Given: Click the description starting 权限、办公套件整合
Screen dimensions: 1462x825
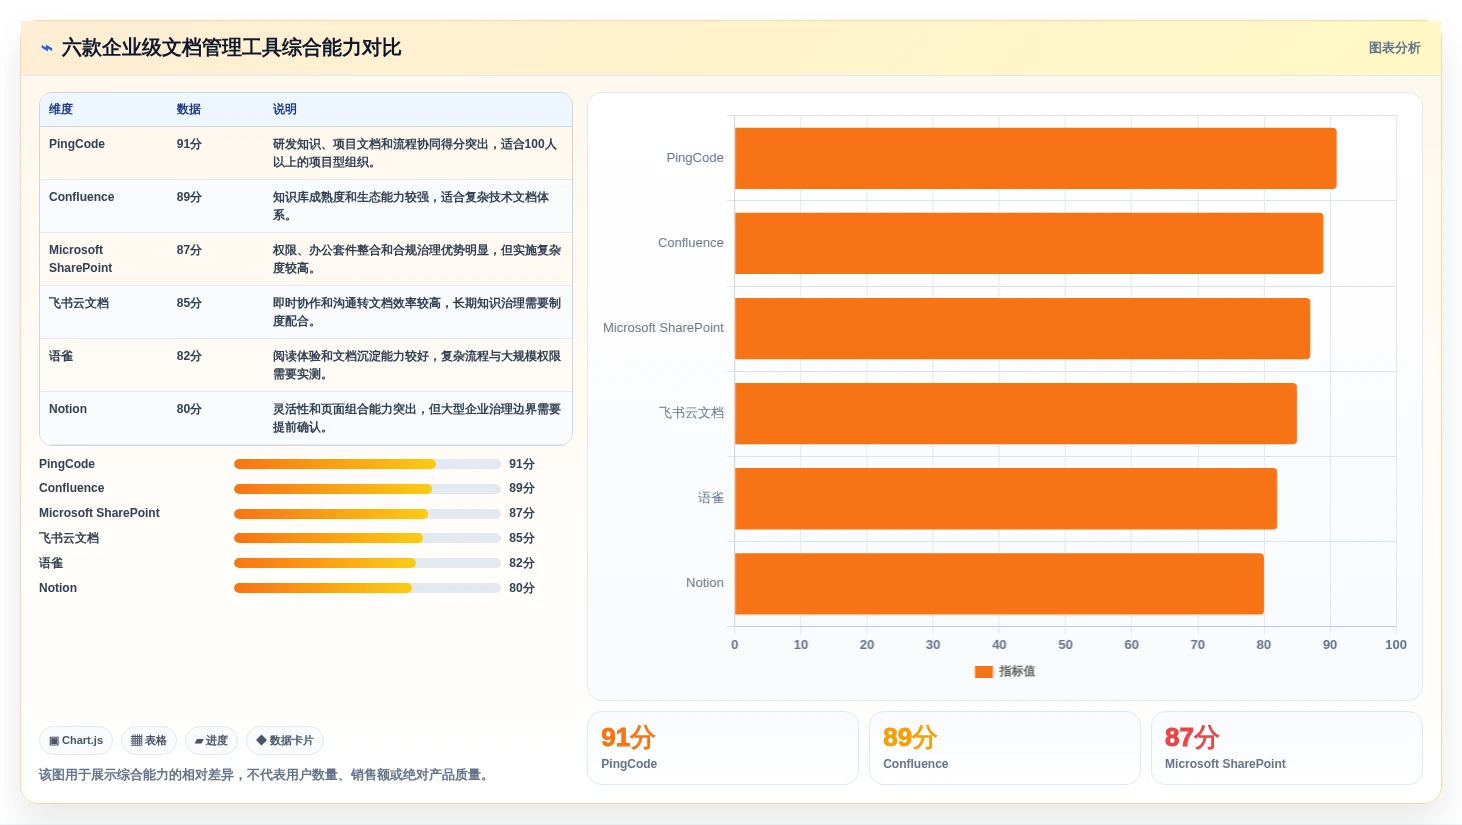Looking at the screenshot, I should click(417, 259).
